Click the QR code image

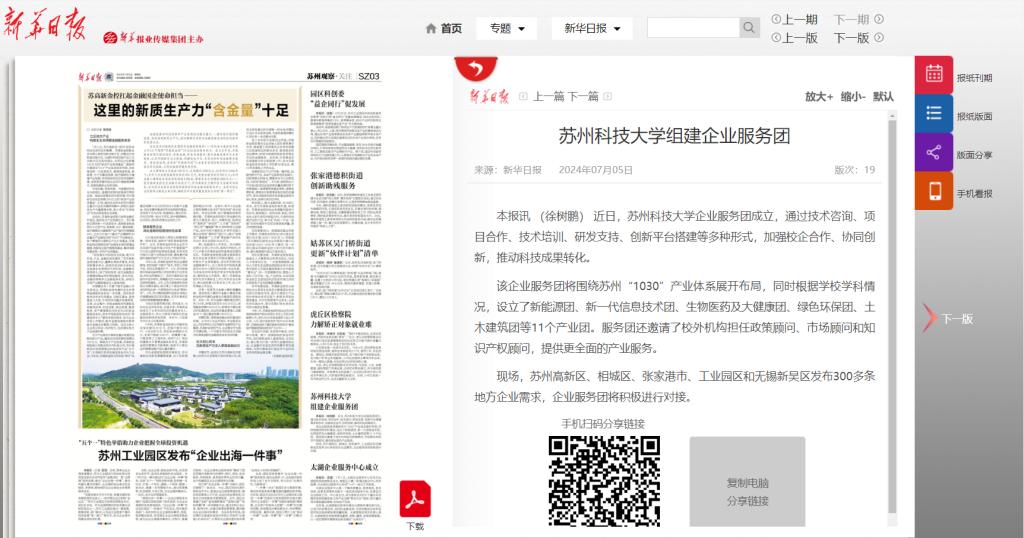(x=604, y=481)
